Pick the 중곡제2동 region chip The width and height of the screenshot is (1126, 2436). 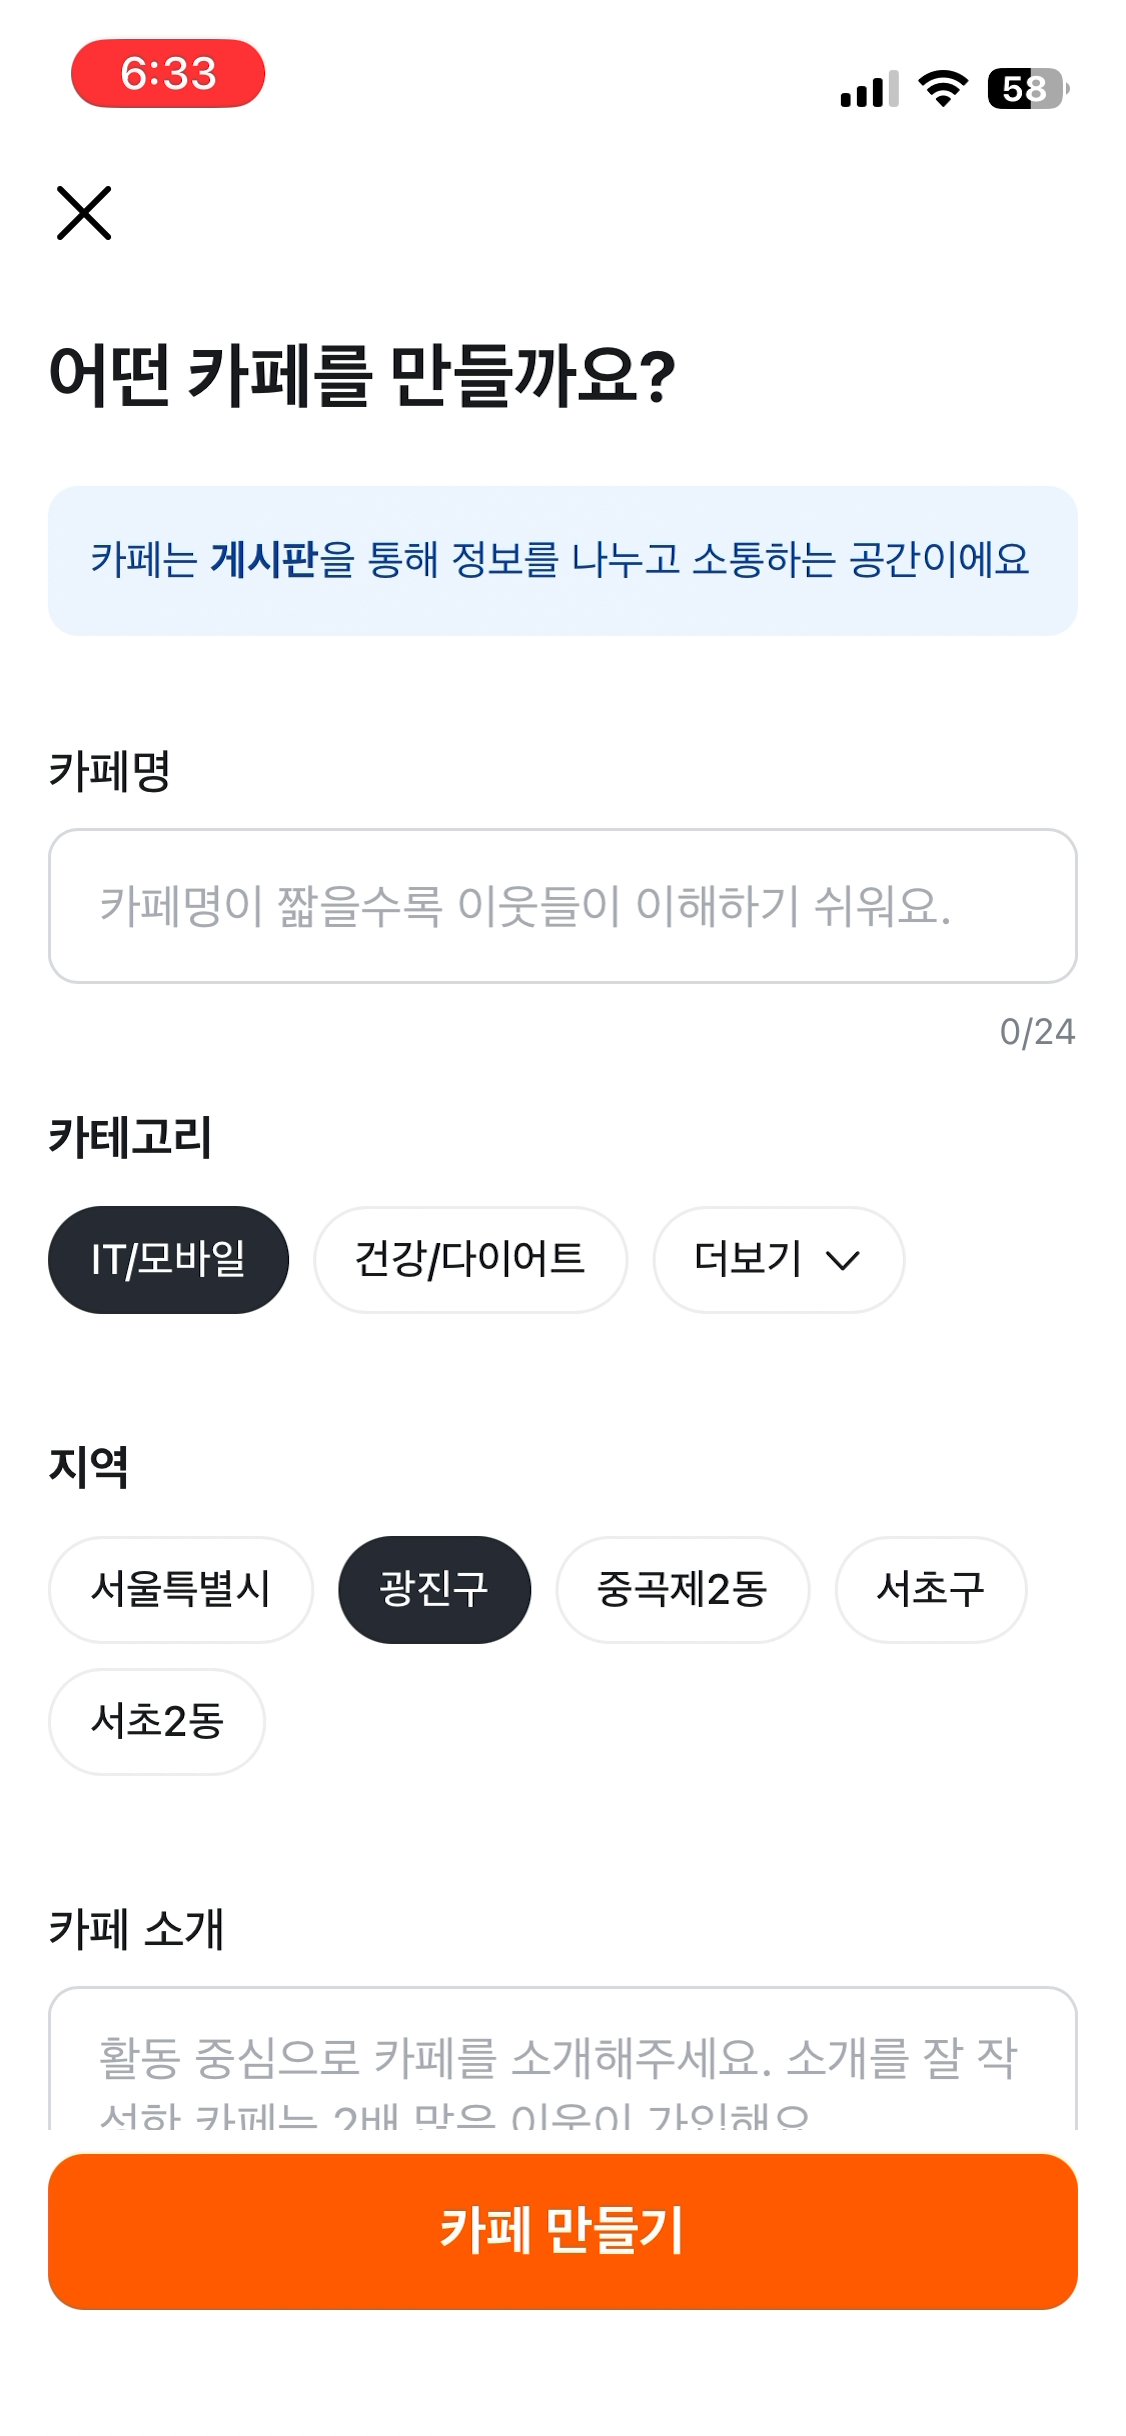(682, 1589)
